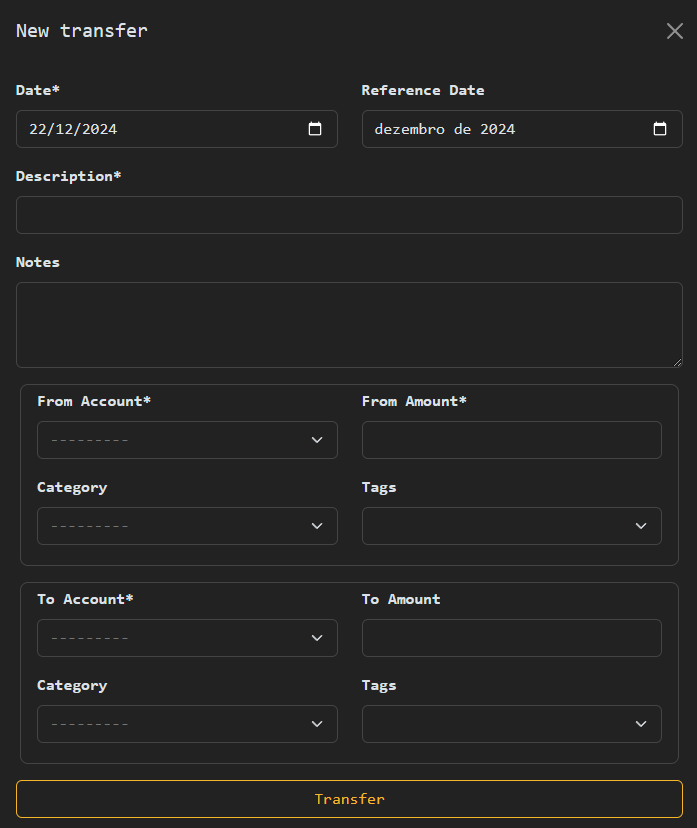Viewport: 697px width, 828px height.
Task: Click the Reference Date field text
Action: pos(445,129)
